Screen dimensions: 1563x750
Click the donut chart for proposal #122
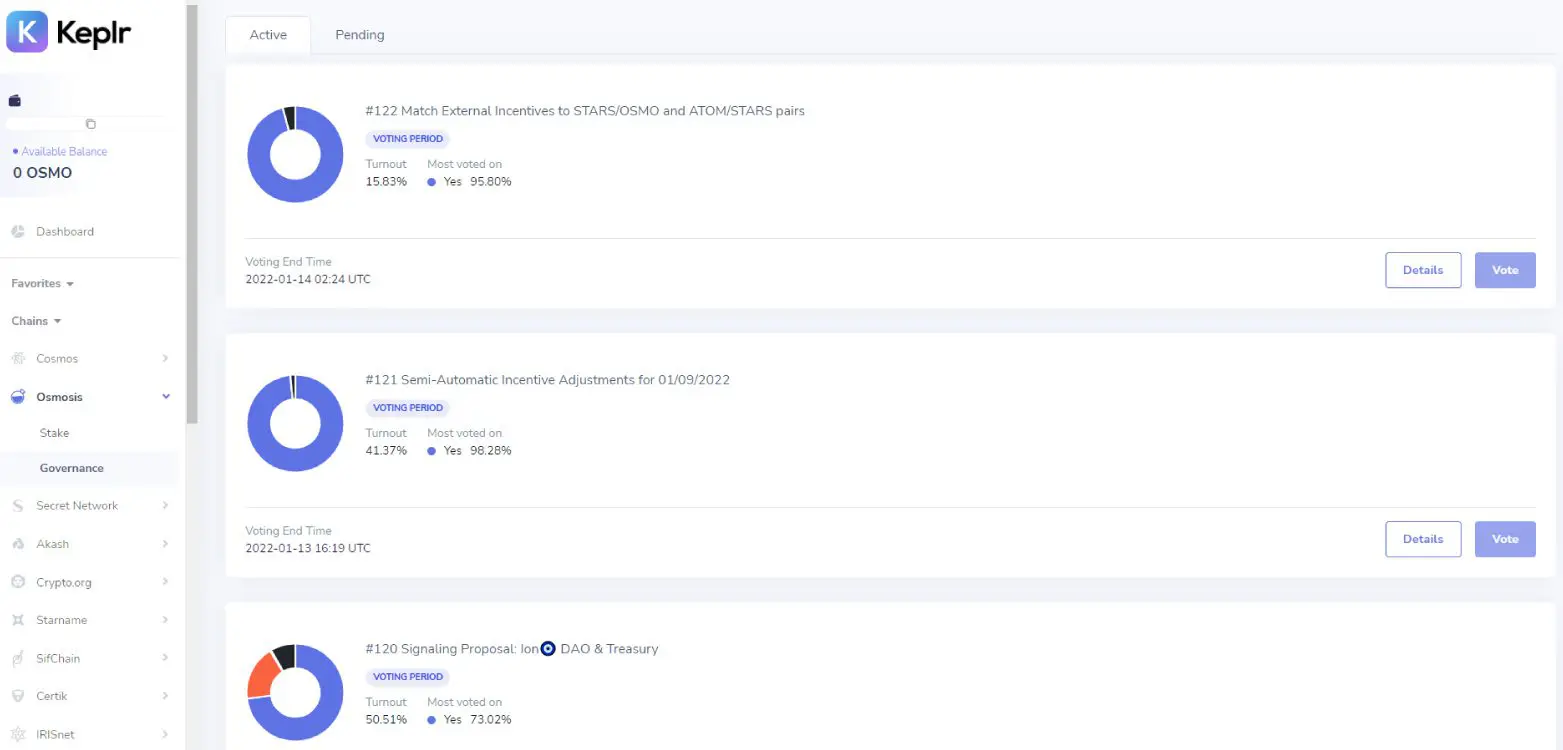click(295, 155)
